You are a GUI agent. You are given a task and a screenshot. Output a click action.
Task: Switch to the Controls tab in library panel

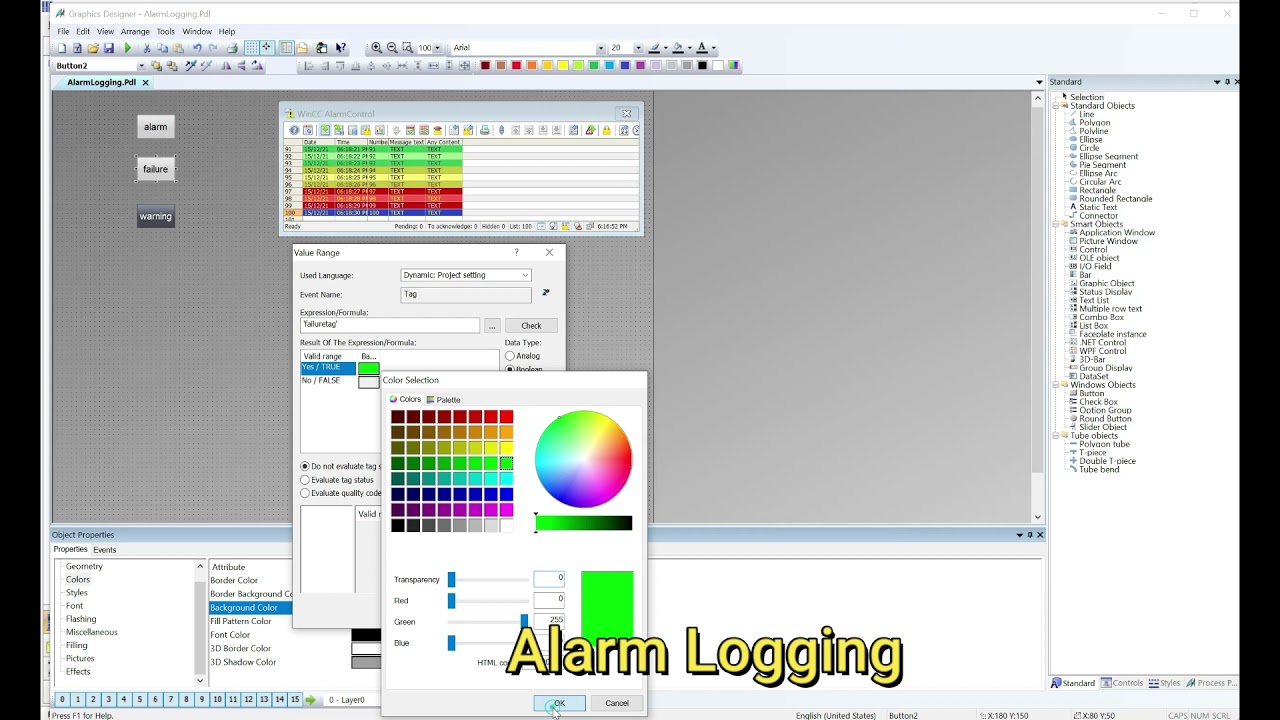click(1122, 683)
